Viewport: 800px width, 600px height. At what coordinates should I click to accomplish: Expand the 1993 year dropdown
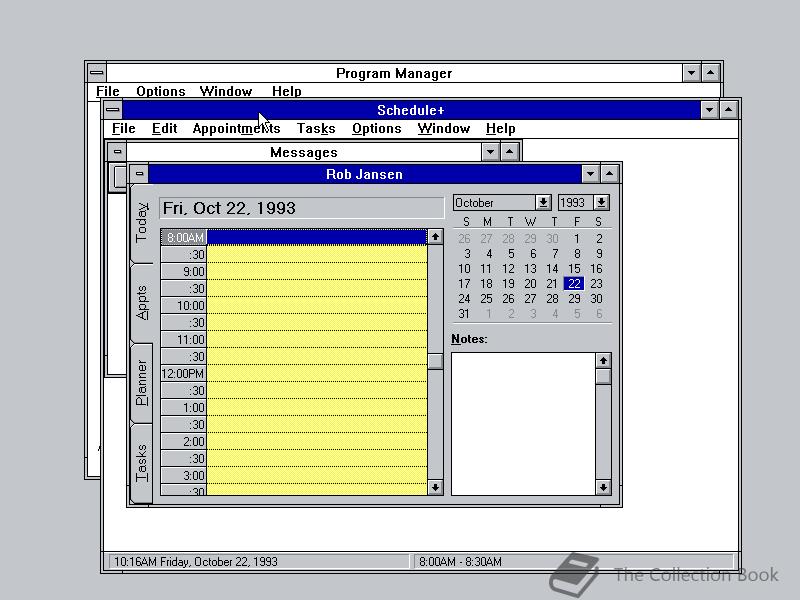(x=602, y=203)
